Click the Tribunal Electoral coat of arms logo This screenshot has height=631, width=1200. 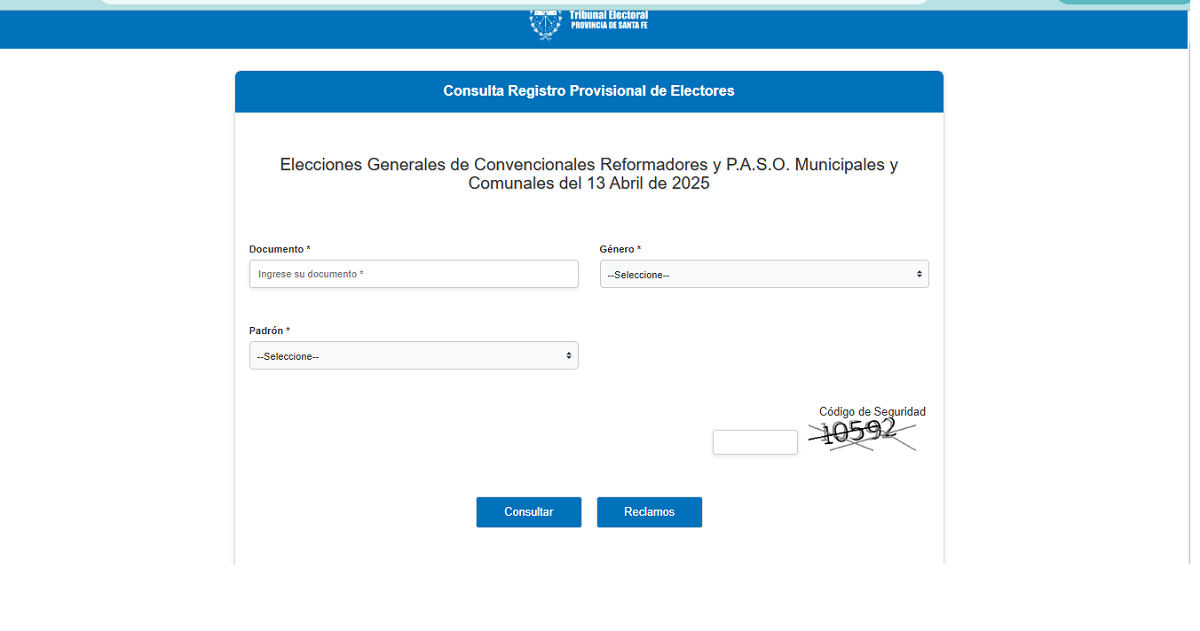tap(545, 23)
